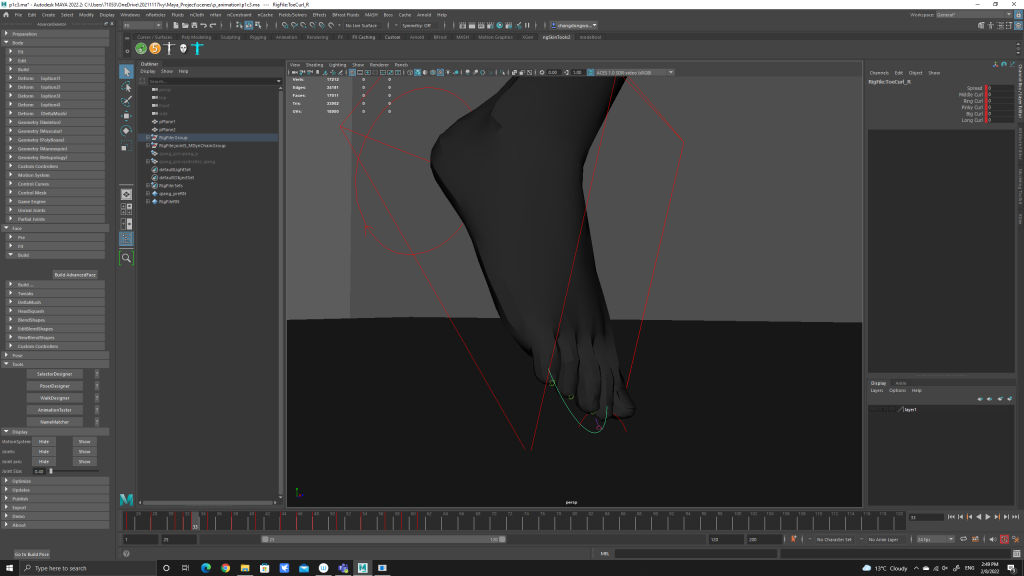Pick the Move tool in toolbox
This screenshot has height=576, width=1024.
coord(126,116)
